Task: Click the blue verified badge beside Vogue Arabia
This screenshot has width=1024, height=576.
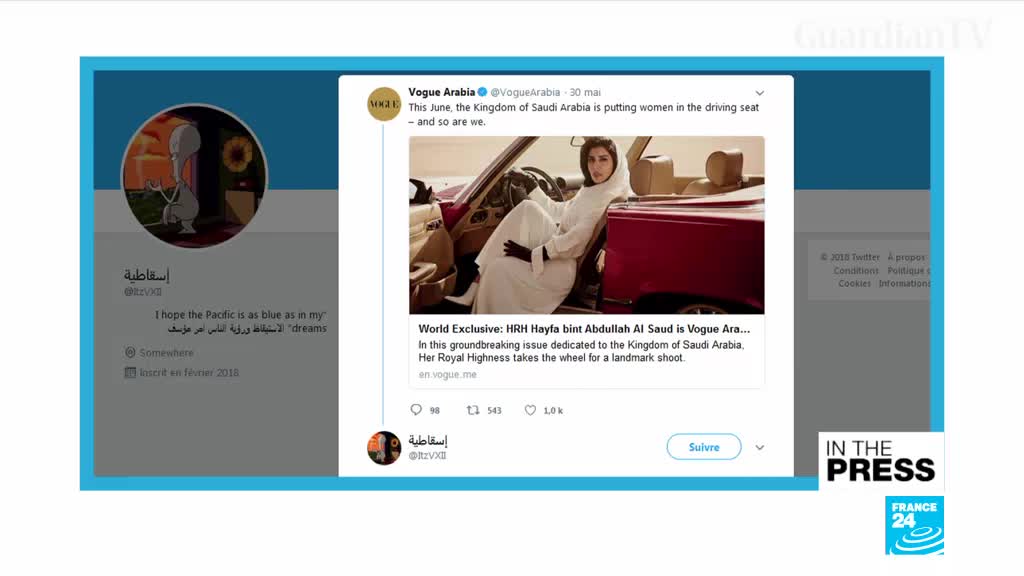Action: (483, 92)
